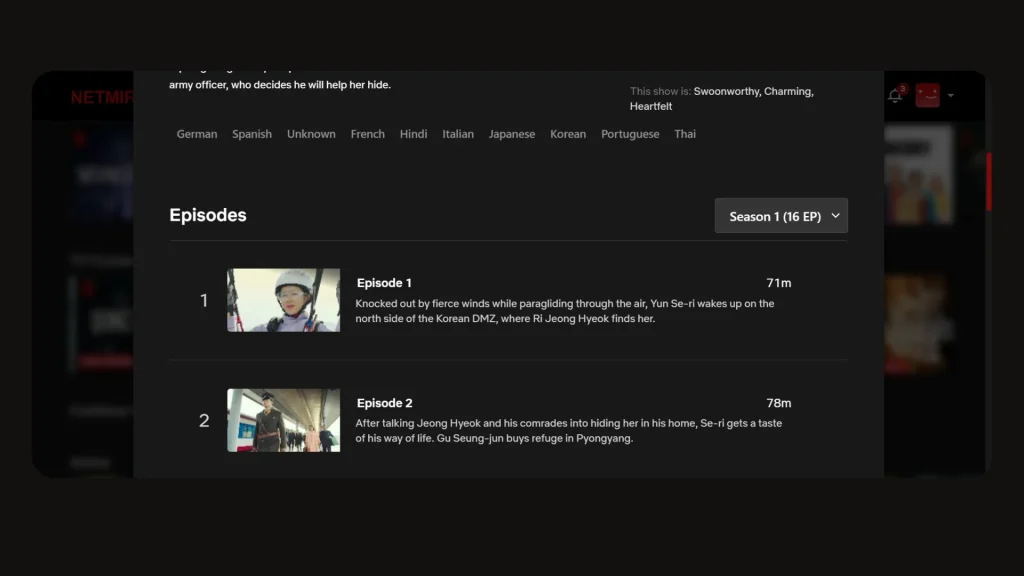Open the Season 1 (16 EP) dropdown

pos(780,216)
